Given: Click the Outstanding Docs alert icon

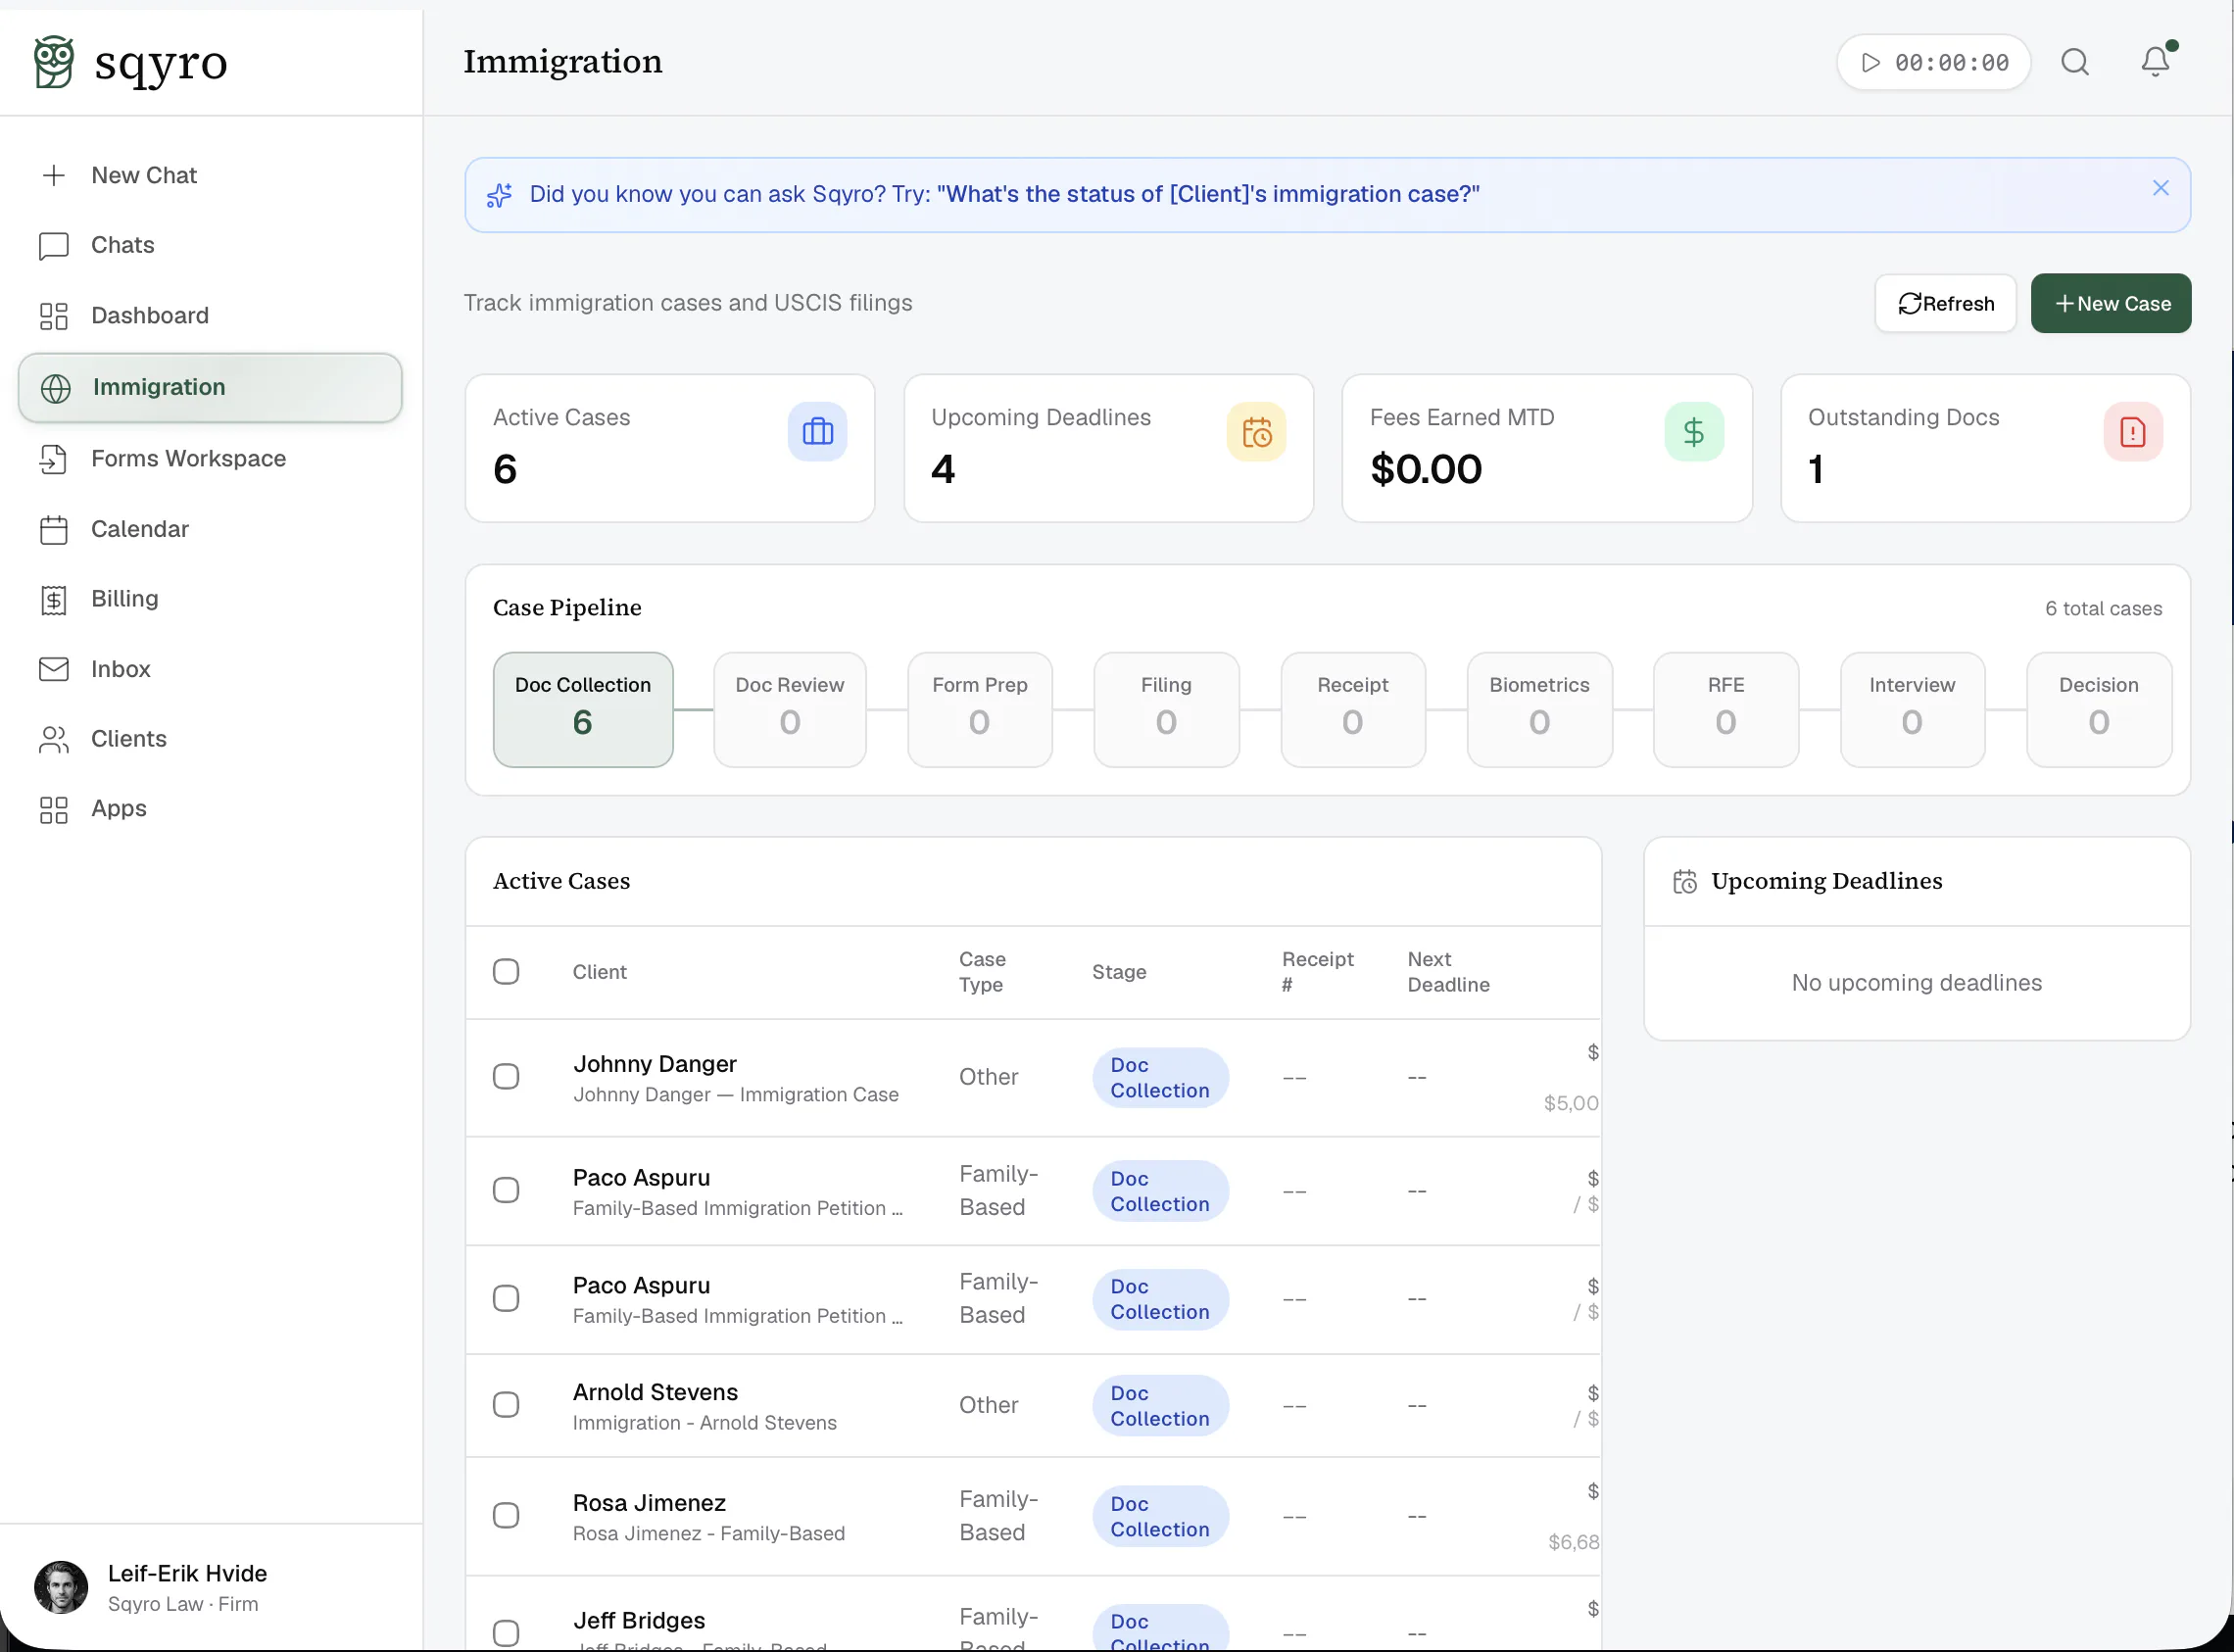Looking at the screenshot, I should (x=2132, y=431).
